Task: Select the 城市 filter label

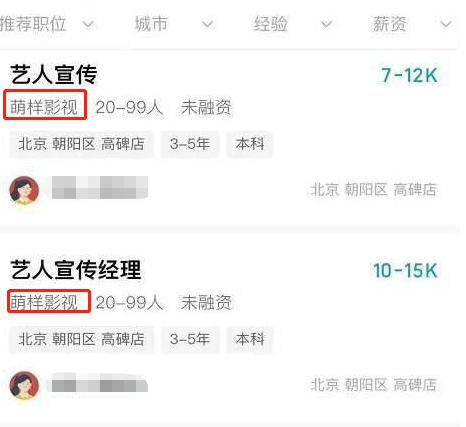Action: click(151, 24)
